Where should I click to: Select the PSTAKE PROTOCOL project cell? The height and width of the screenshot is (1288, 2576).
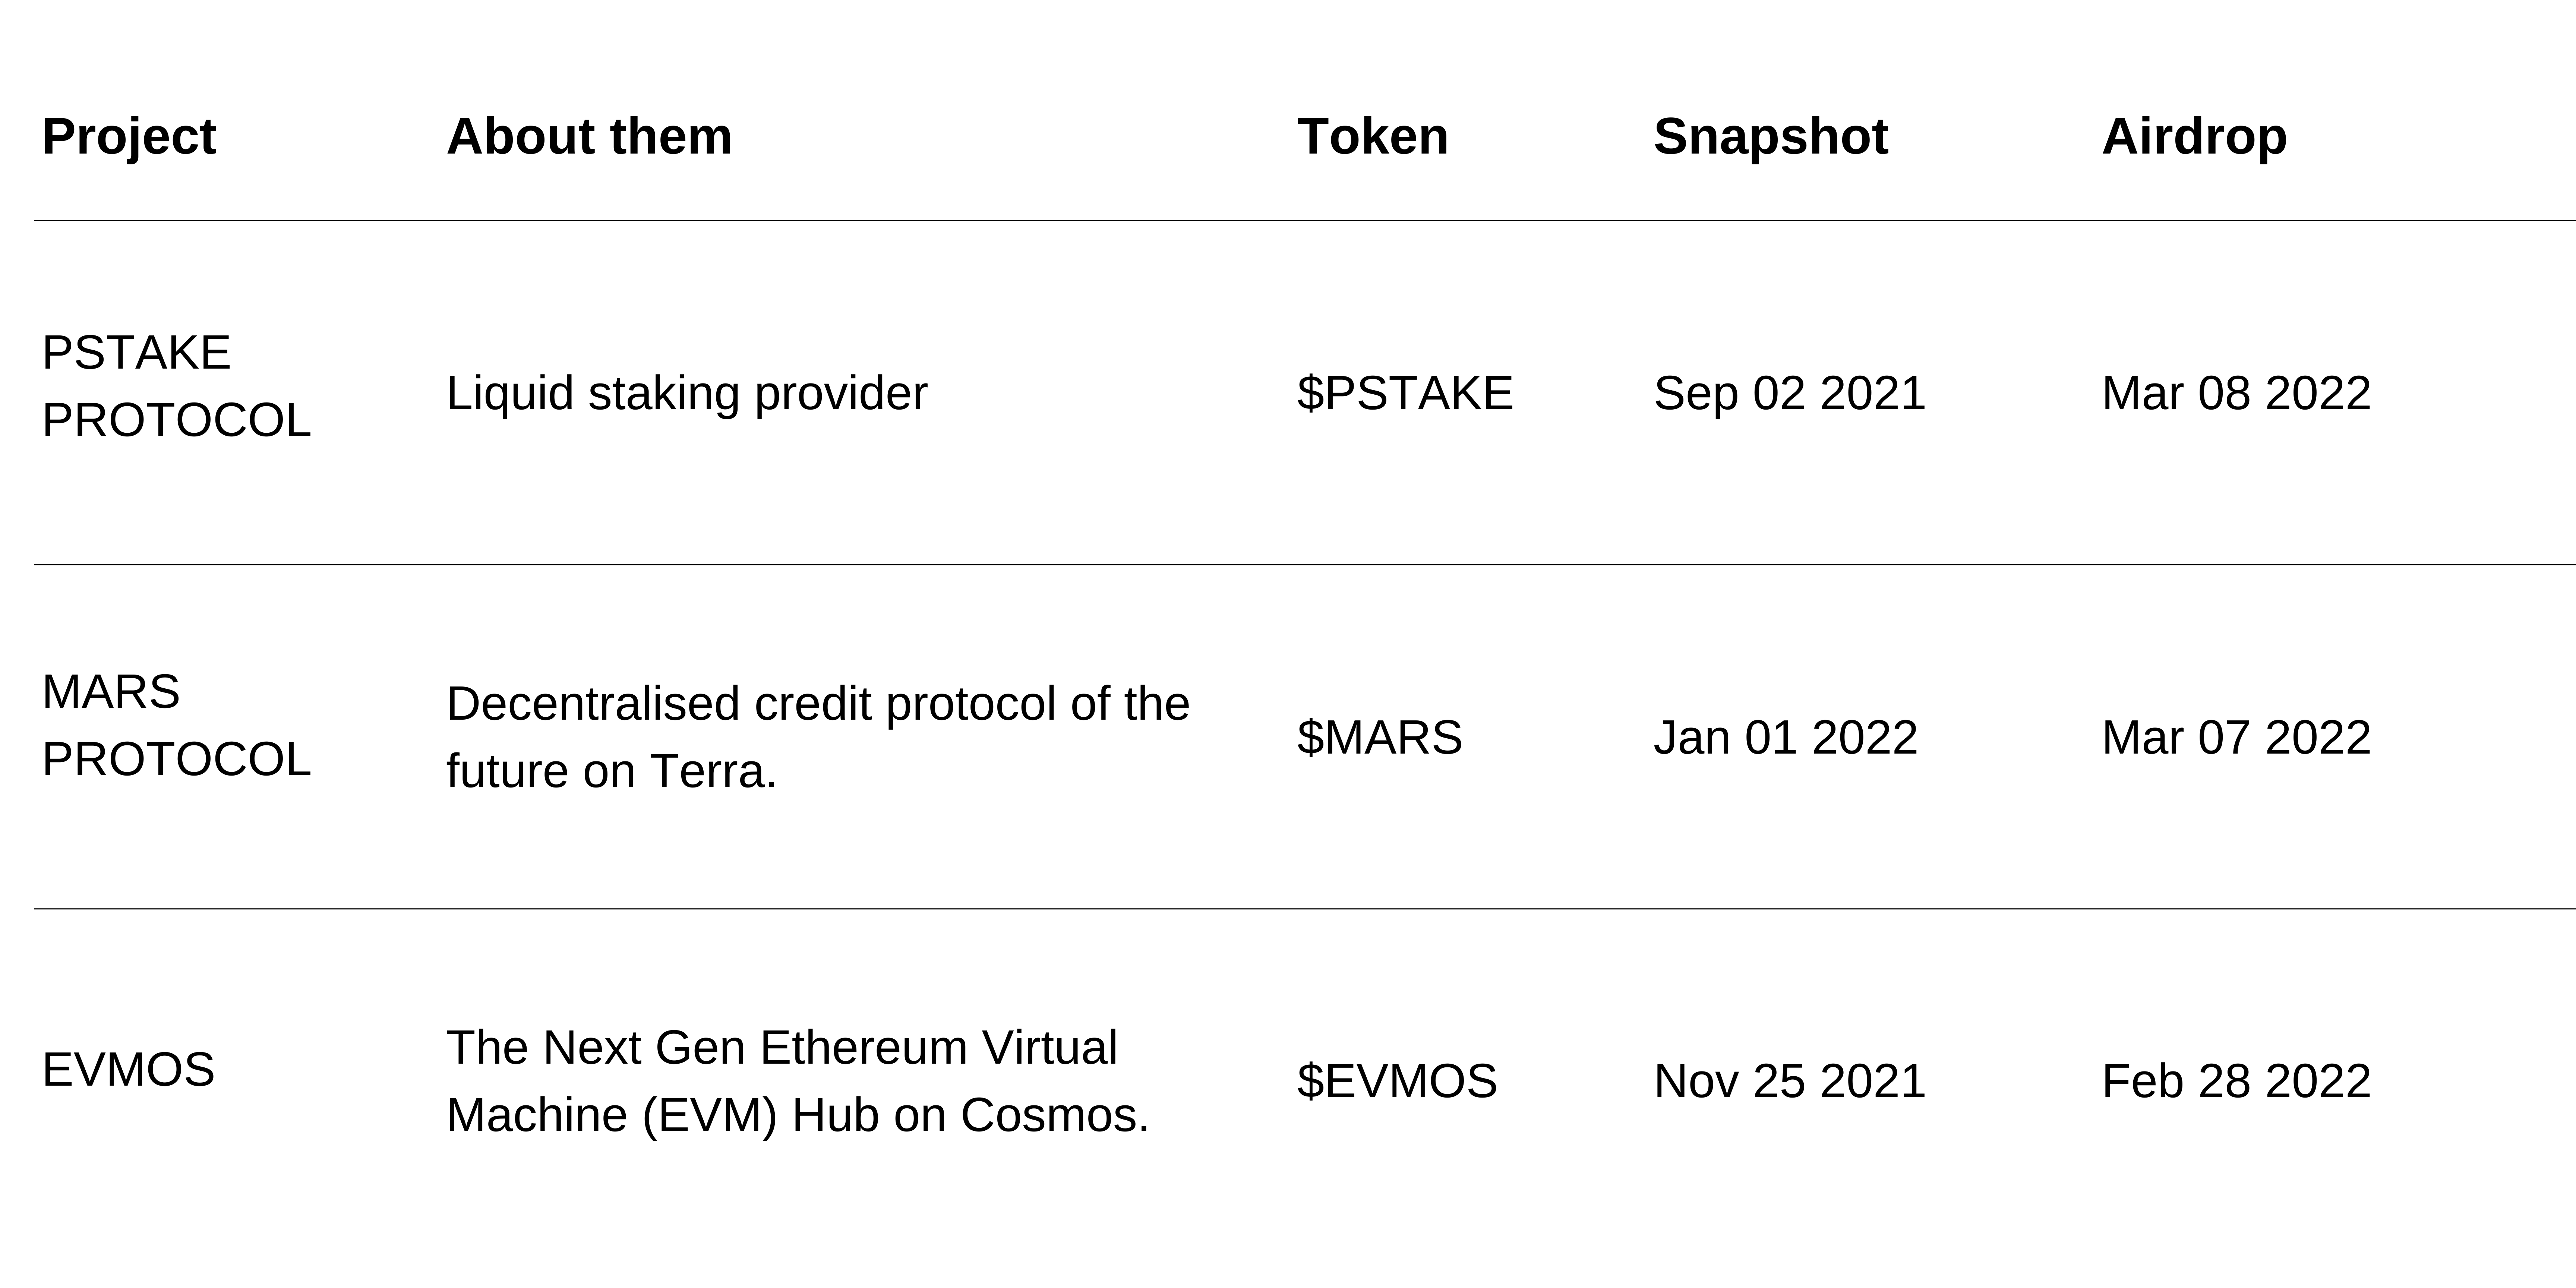(176, 386)
